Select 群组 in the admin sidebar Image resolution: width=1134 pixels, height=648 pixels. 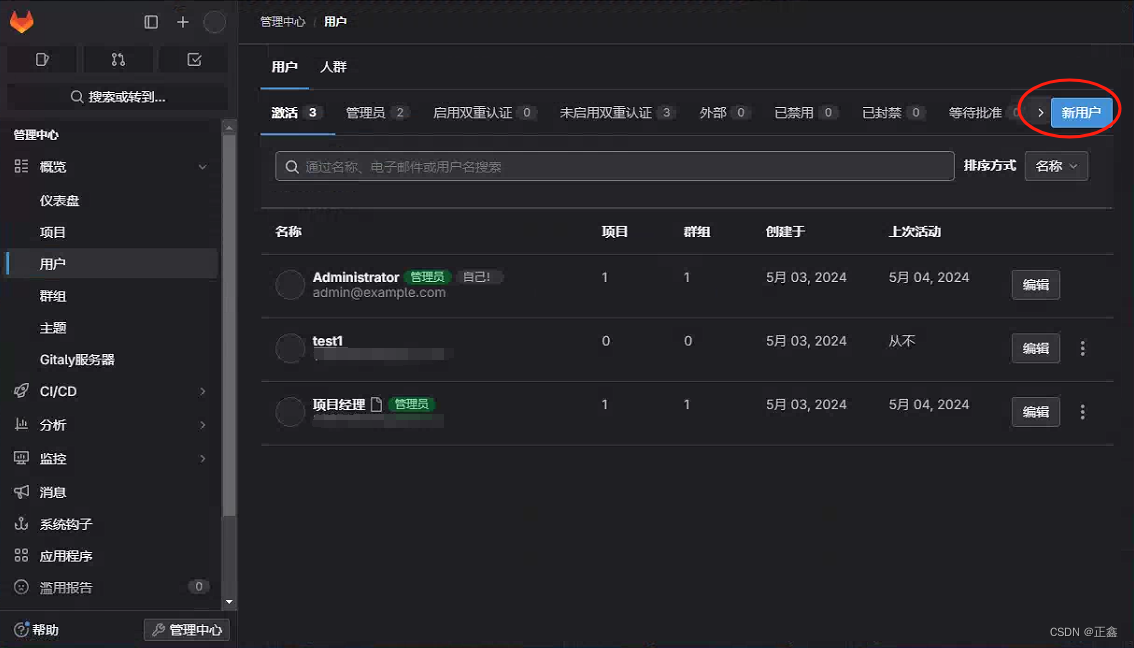click(52, 295)
